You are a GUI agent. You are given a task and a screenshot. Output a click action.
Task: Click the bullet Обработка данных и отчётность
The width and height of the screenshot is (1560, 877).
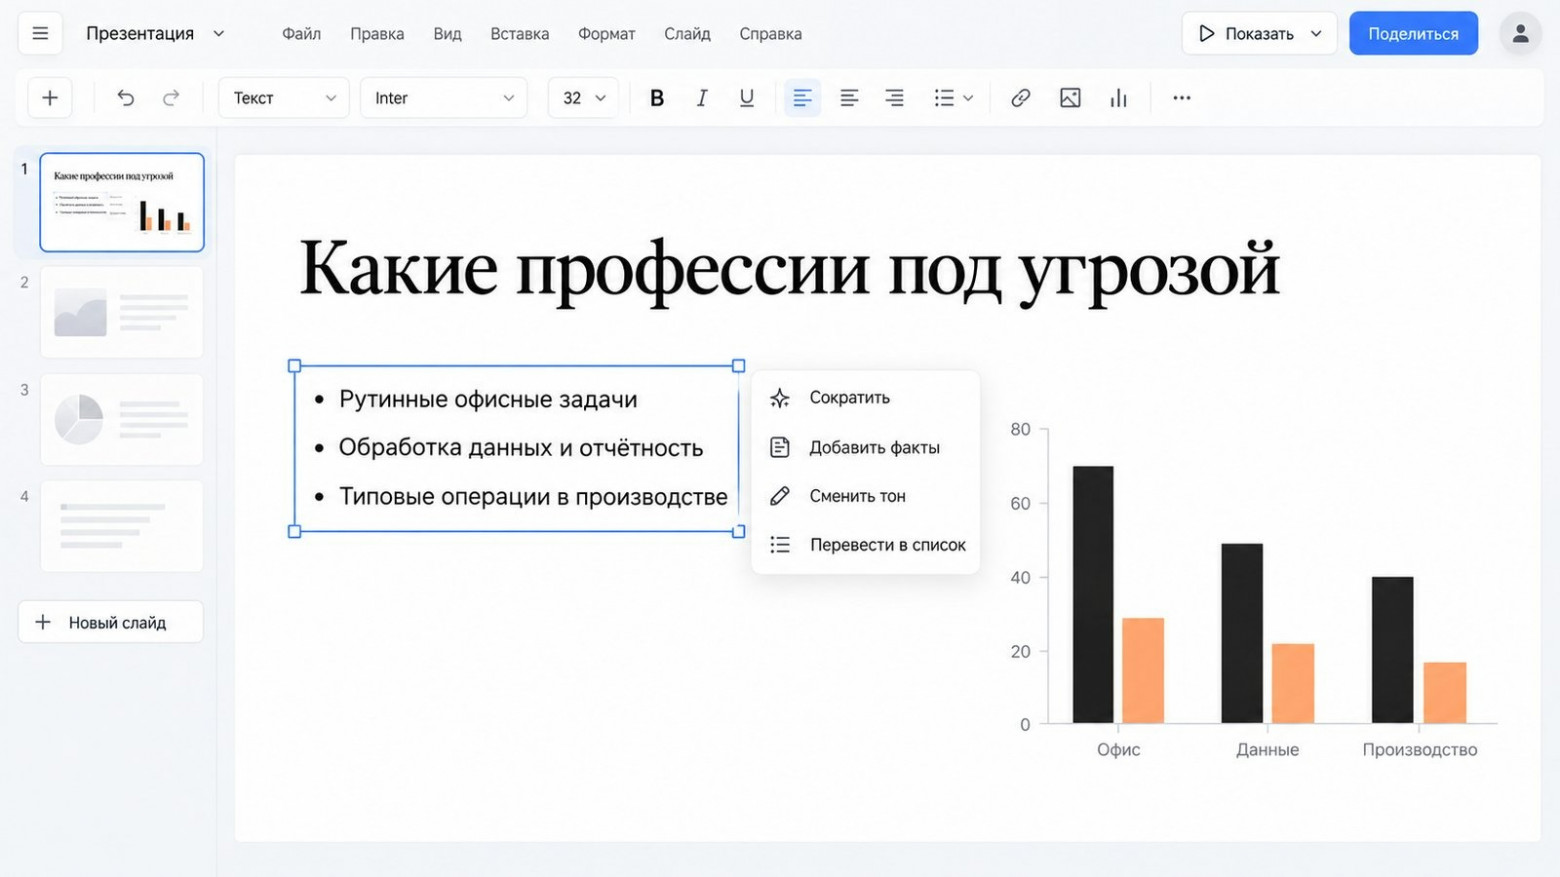coord(521,448)
